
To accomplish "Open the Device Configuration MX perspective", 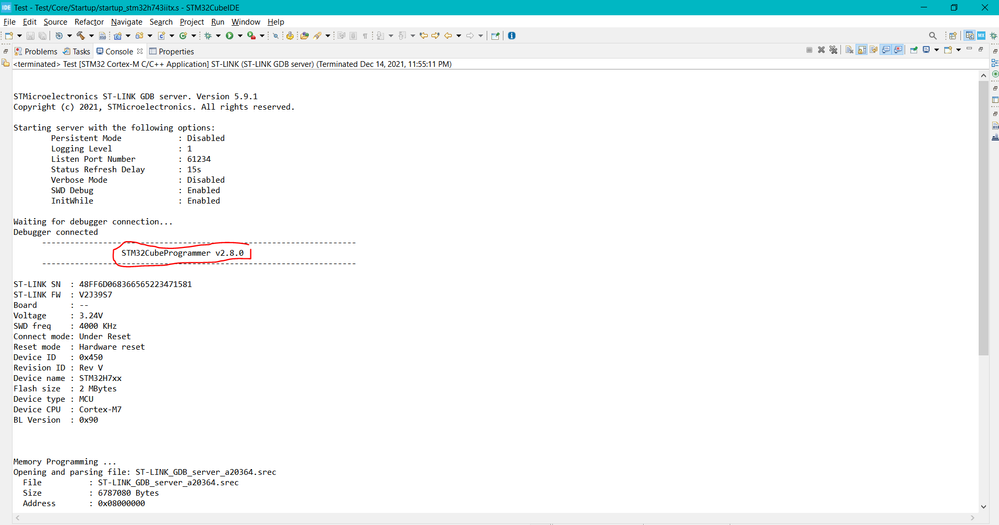I will [981, 36].
